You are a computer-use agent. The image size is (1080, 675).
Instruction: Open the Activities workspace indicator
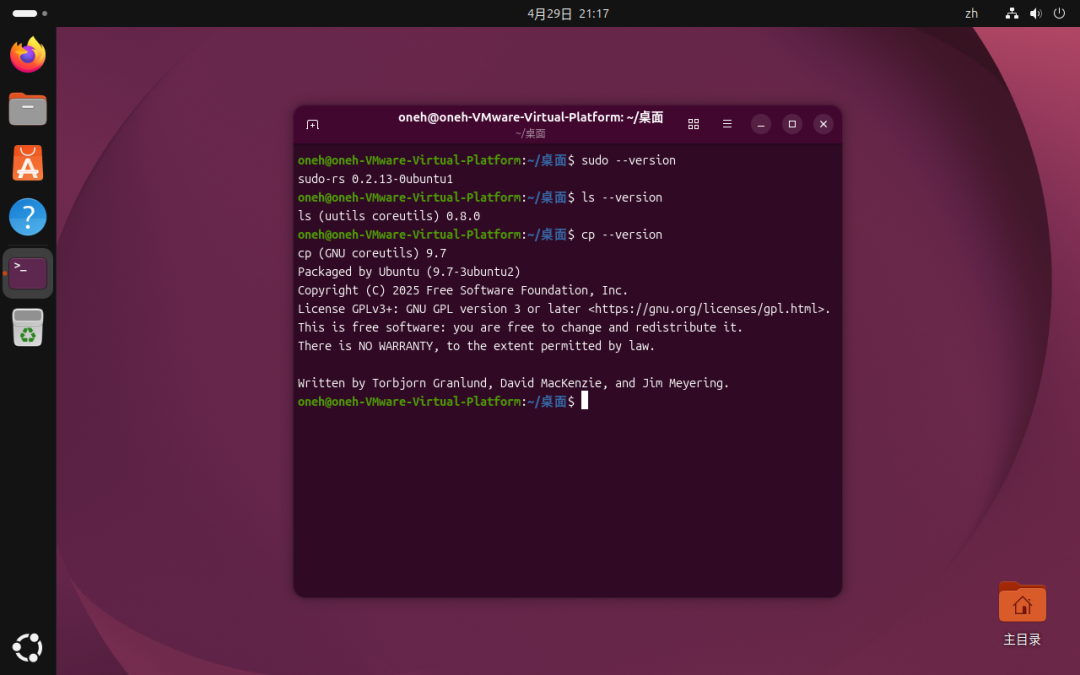pyautogui.click(x=30, y=14)
